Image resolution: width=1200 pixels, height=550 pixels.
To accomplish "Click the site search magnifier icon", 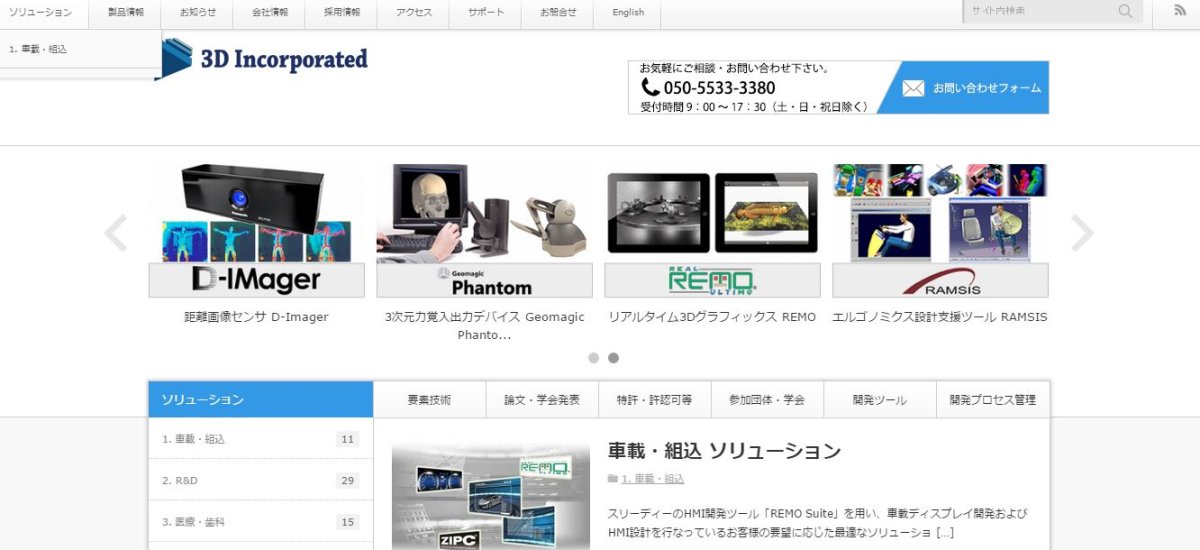I will pyautogui.click(x=1126, y=12).
